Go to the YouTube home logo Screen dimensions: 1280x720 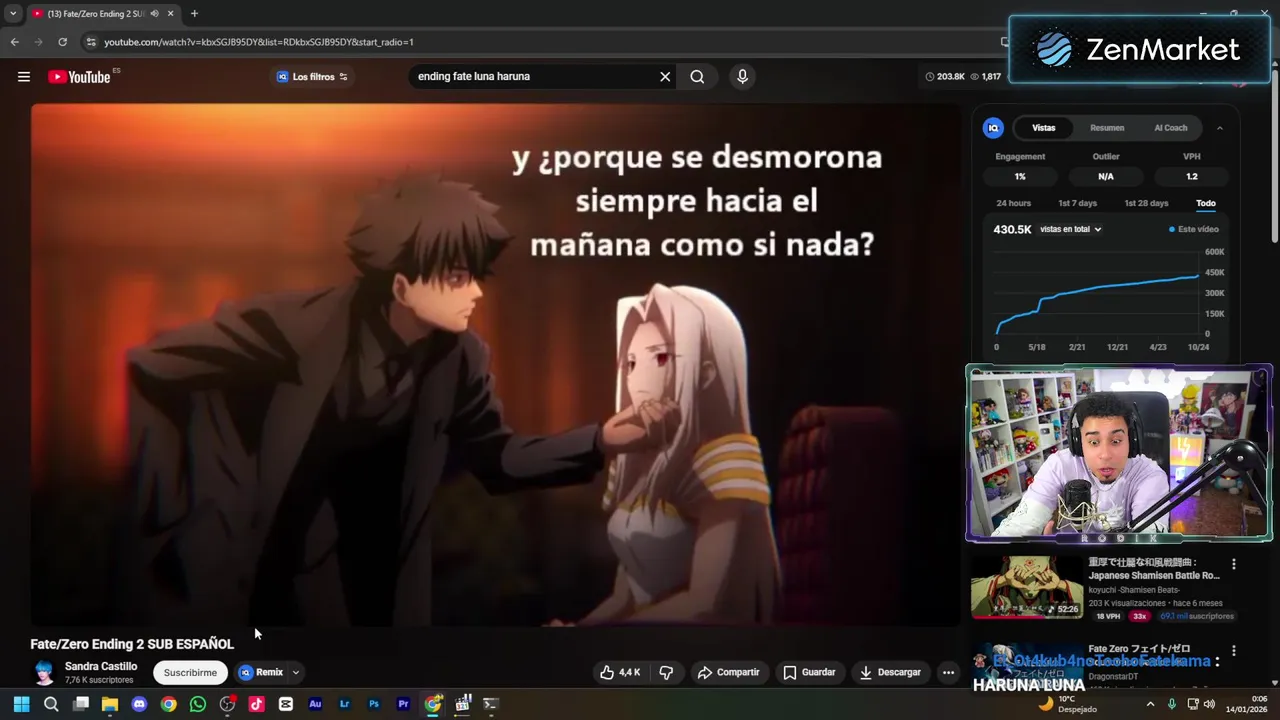click(x=79, y=77)
